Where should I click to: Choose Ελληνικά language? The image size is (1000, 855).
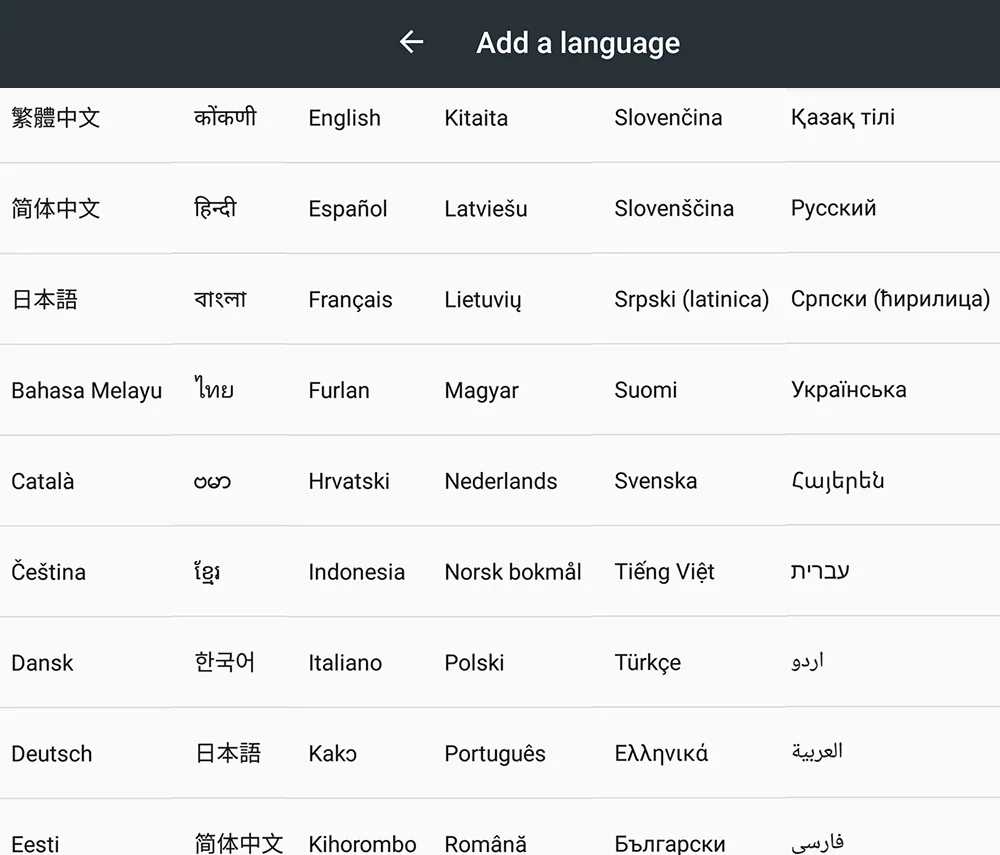coord(661,754)
